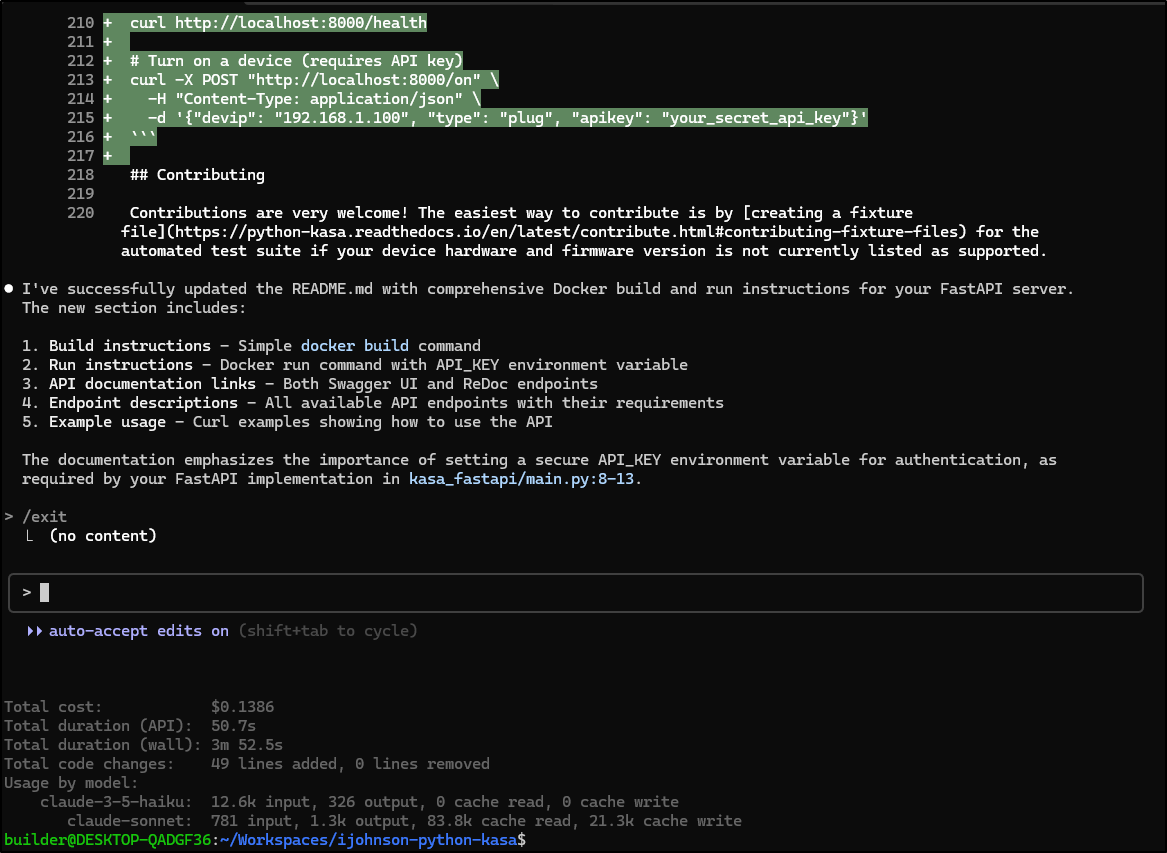
Task: Click the double-arrow icon before auto-accept edits
Action: tap(34, 631)
